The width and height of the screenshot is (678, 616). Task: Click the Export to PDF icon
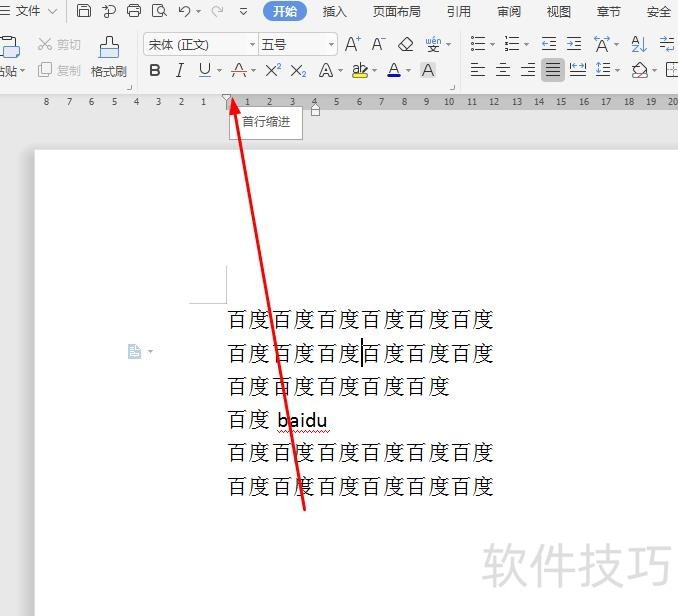coord(109,10)
